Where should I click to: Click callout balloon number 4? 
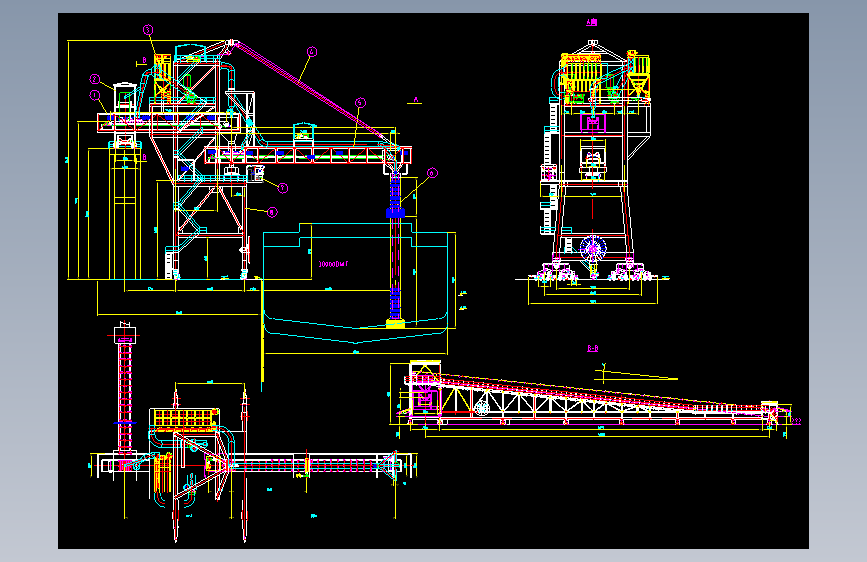coord(312,52)
